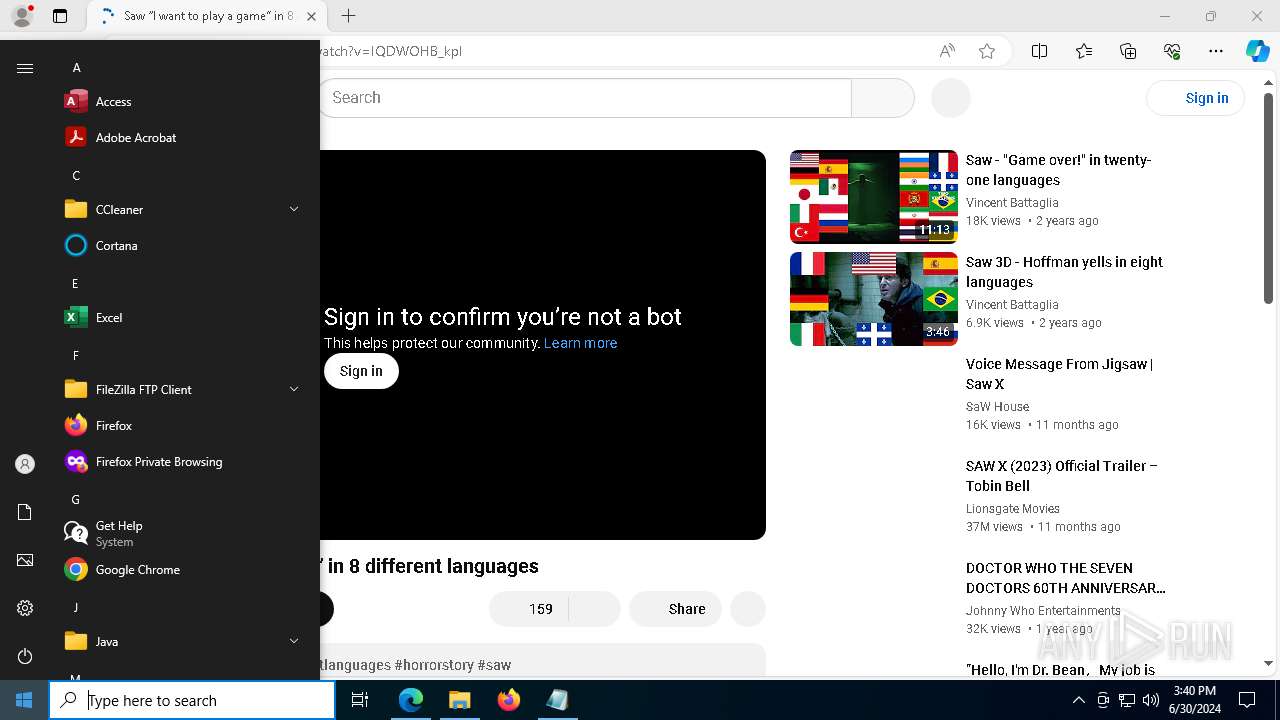Open Saw "Game over!" twenty-one languages thumbnail
1280x720 pixels.
pos(873,197)
